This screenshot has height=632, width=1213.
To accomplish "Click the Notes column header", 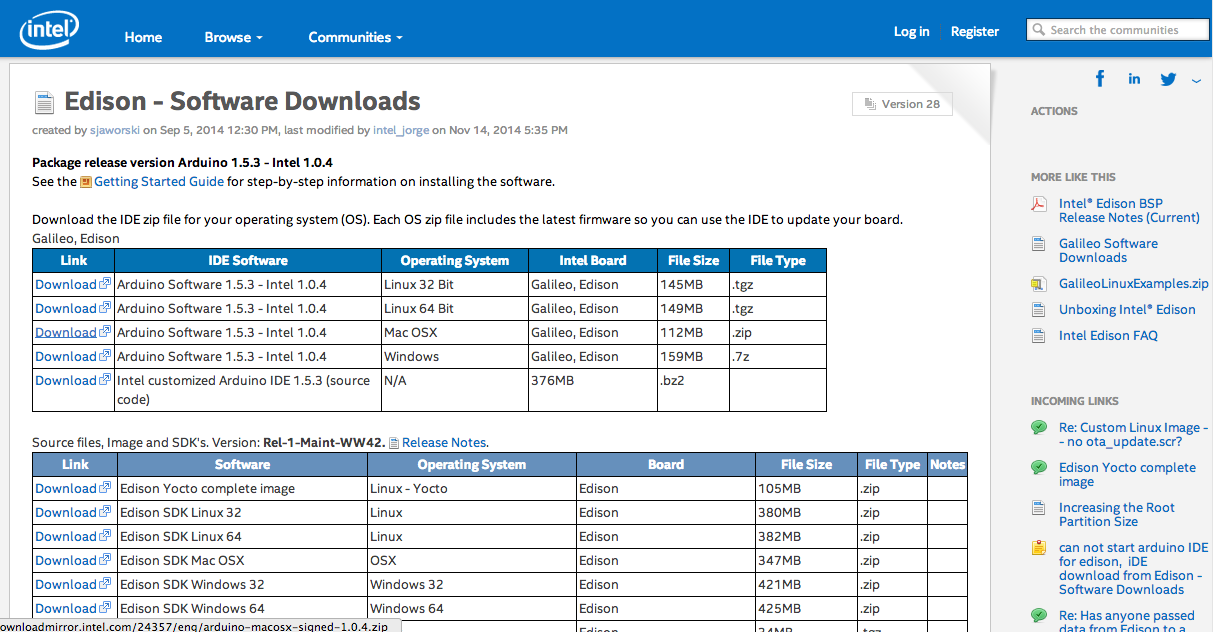I will click(947, 464).
